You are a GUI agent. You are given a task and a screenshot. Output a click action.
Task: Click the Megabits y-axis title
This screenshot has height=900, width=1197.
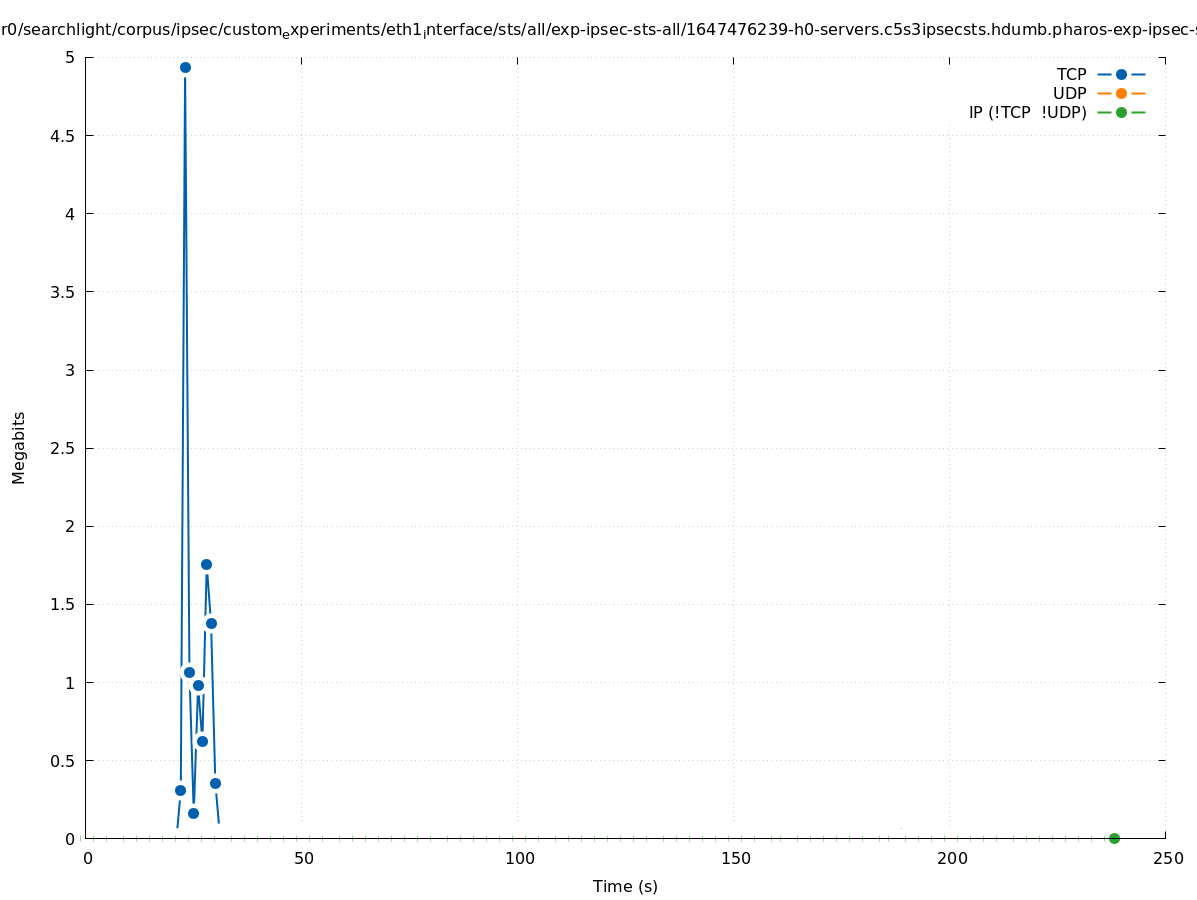pos(19,447)
